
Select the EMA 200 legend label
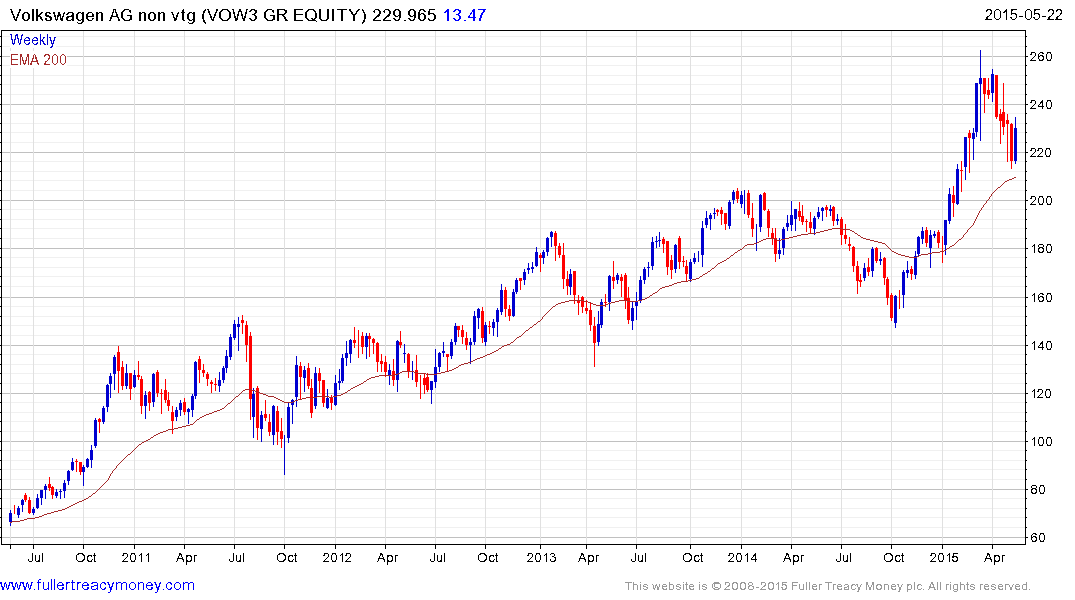[x=38, y=60]
